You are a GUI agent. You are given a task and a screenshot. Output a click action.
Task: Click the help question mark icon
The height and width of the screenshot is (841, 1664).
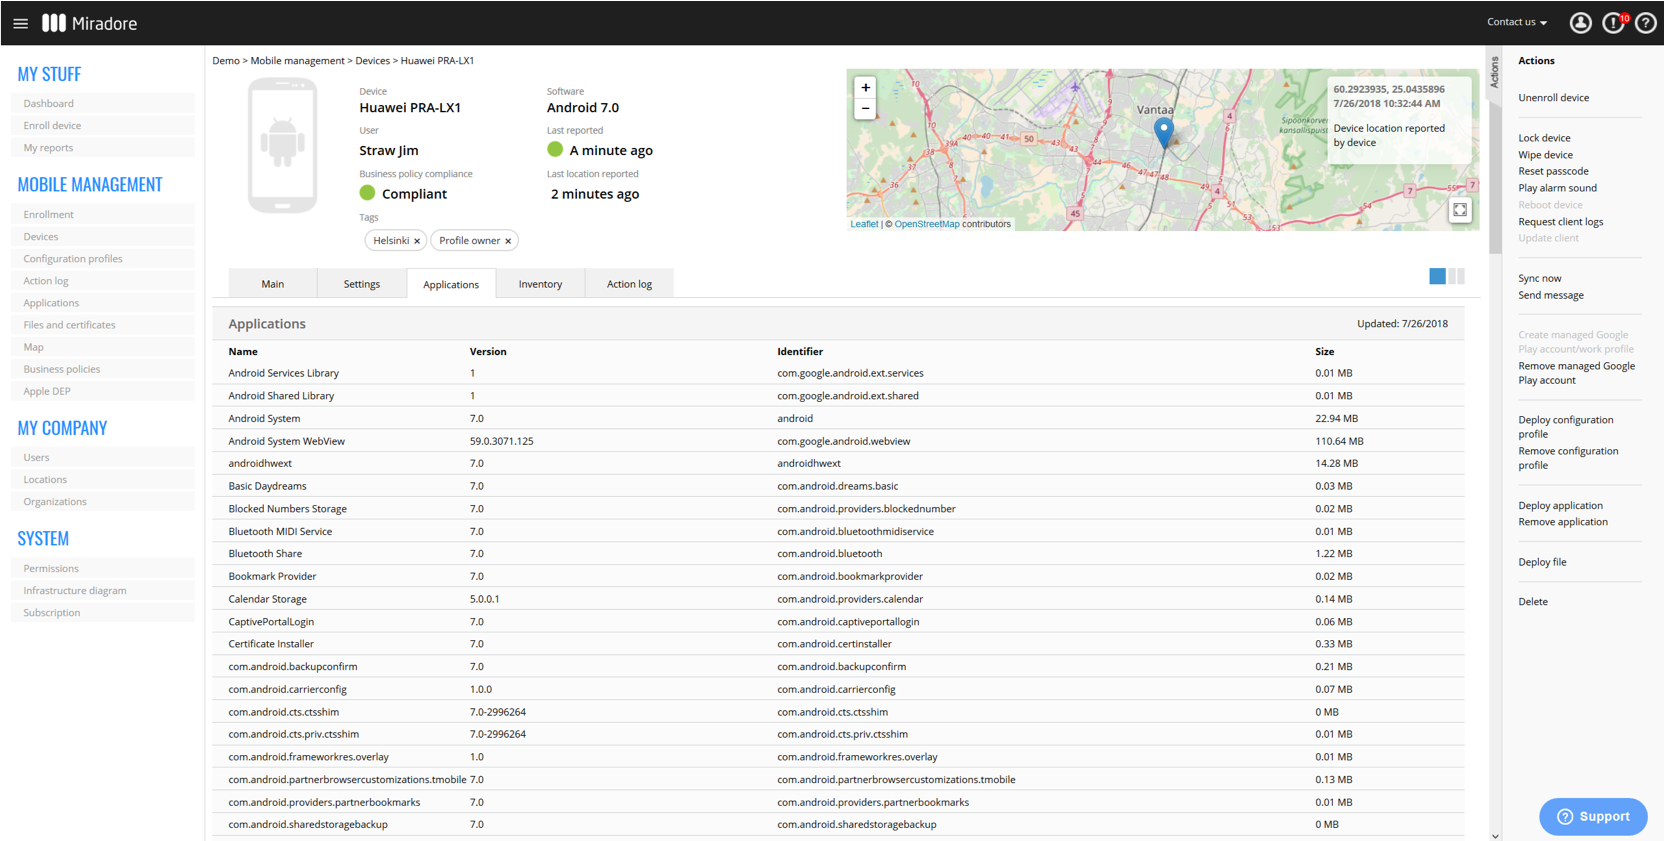click(1645, 23)
